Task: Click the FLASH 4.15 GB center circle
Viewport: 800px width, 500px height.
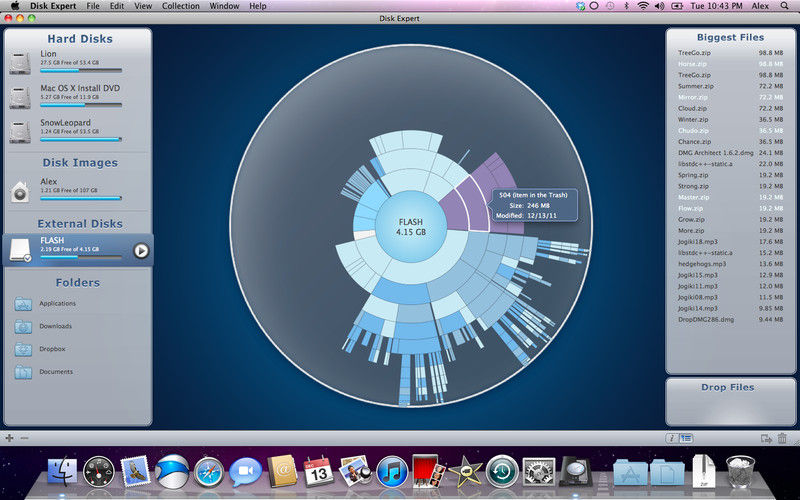Action: click(x=411, y=227)
